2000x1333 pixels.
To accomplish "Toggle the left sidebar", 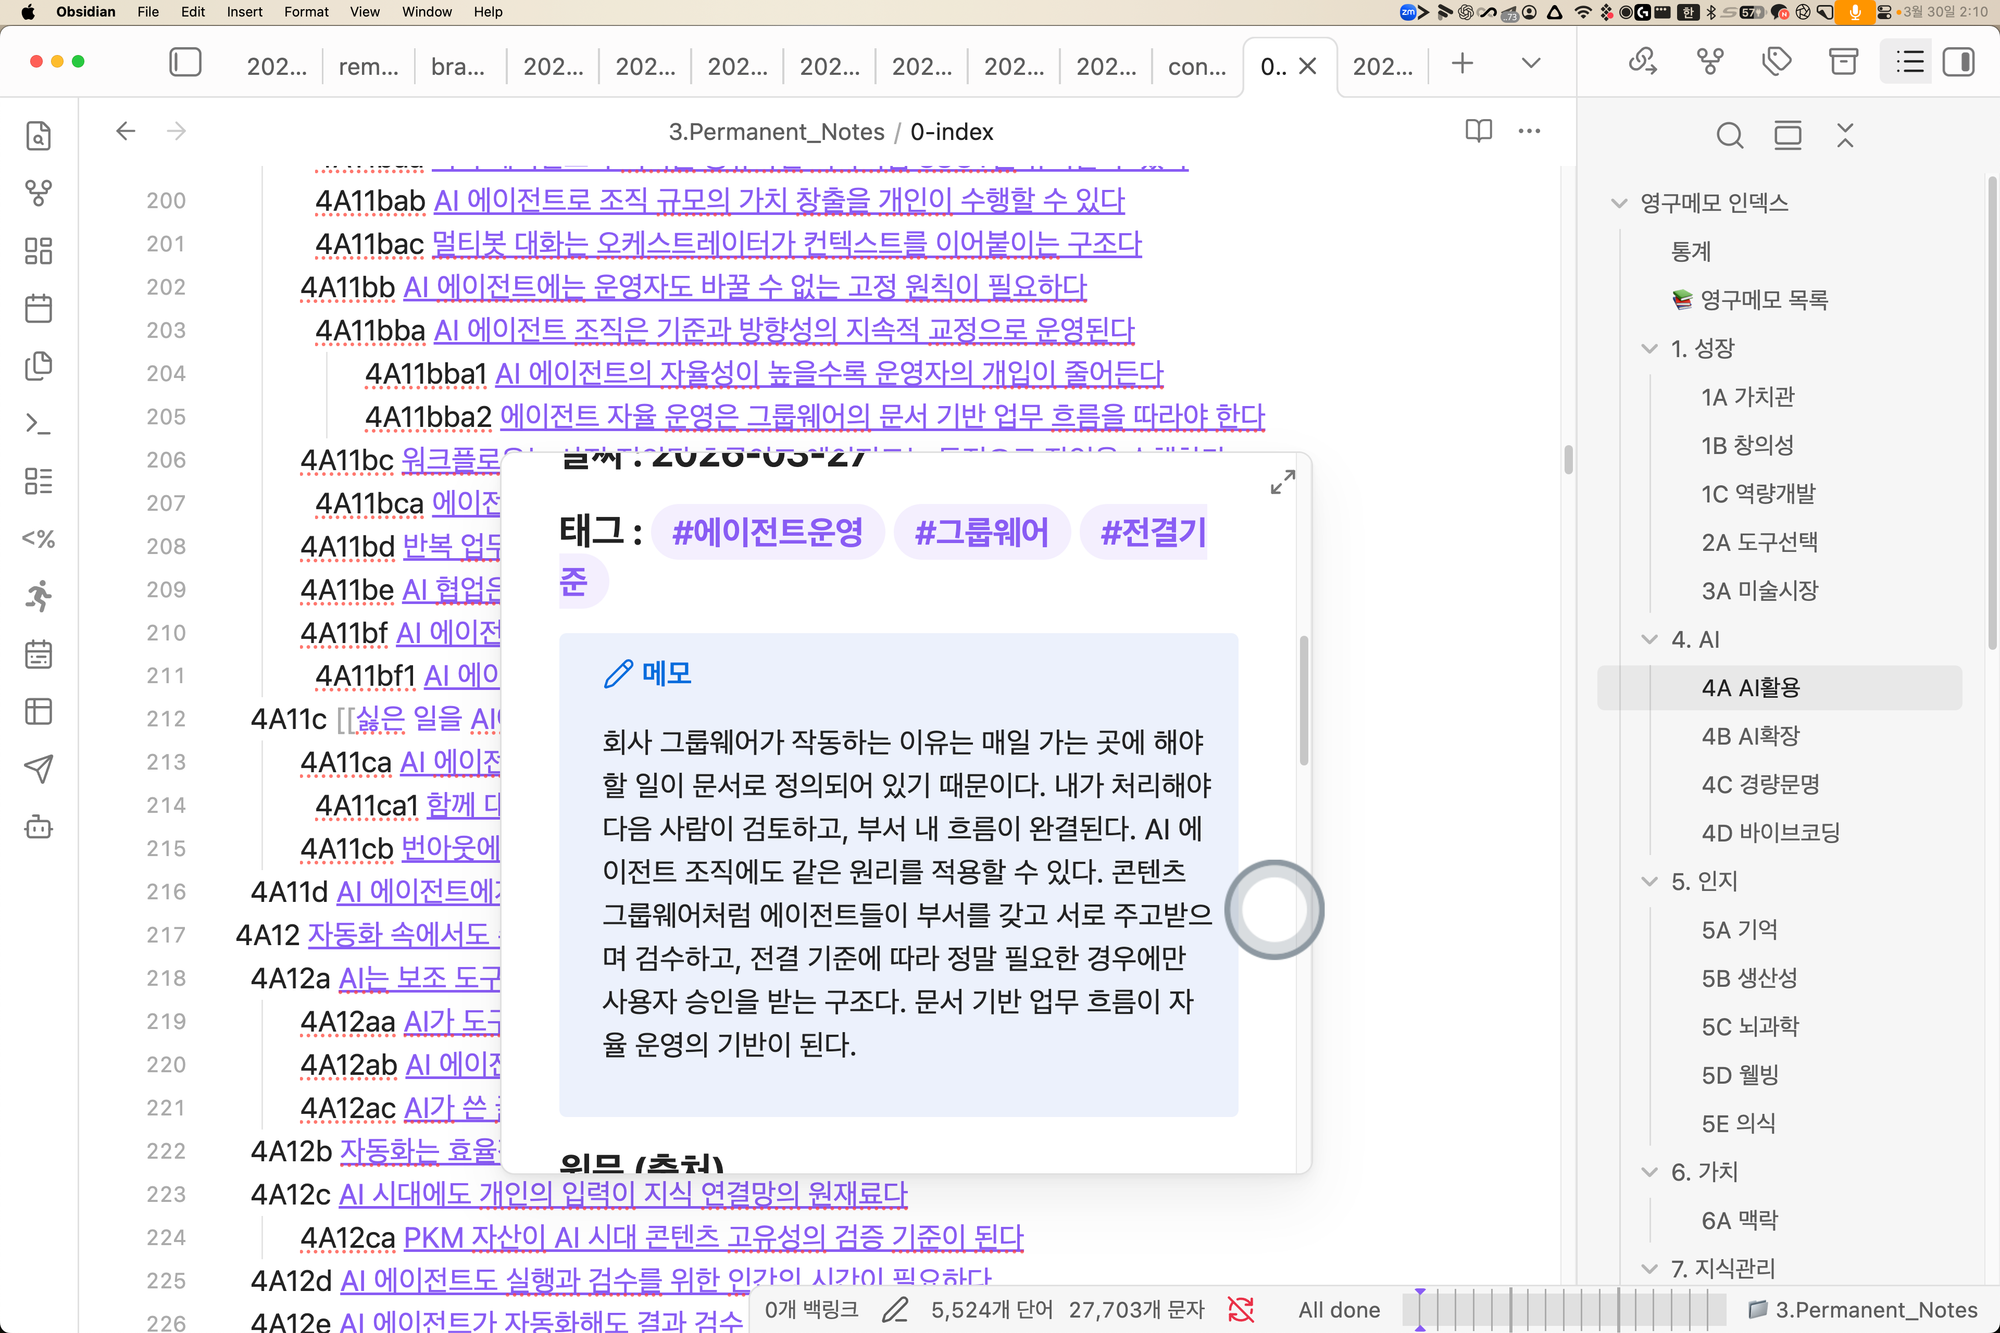I will point(185,62).
